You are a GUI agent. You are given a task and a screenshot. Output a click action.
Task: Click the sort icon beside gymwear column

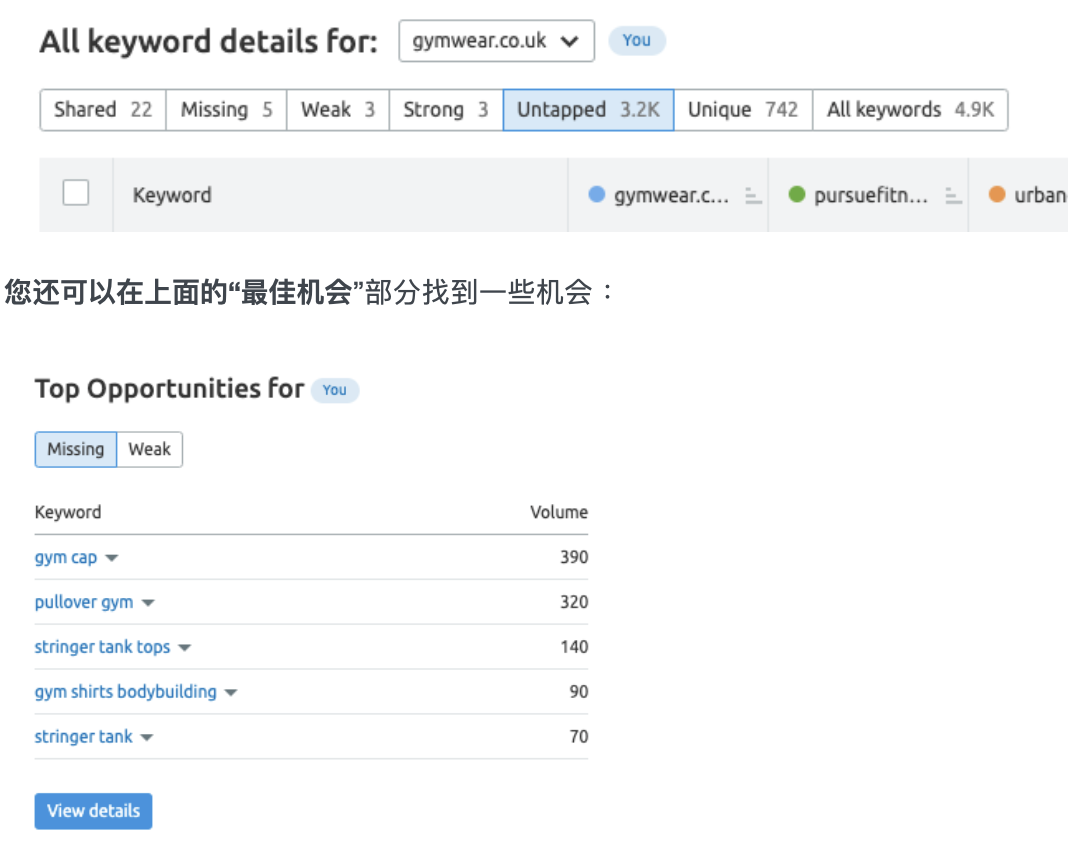point(753,196)
